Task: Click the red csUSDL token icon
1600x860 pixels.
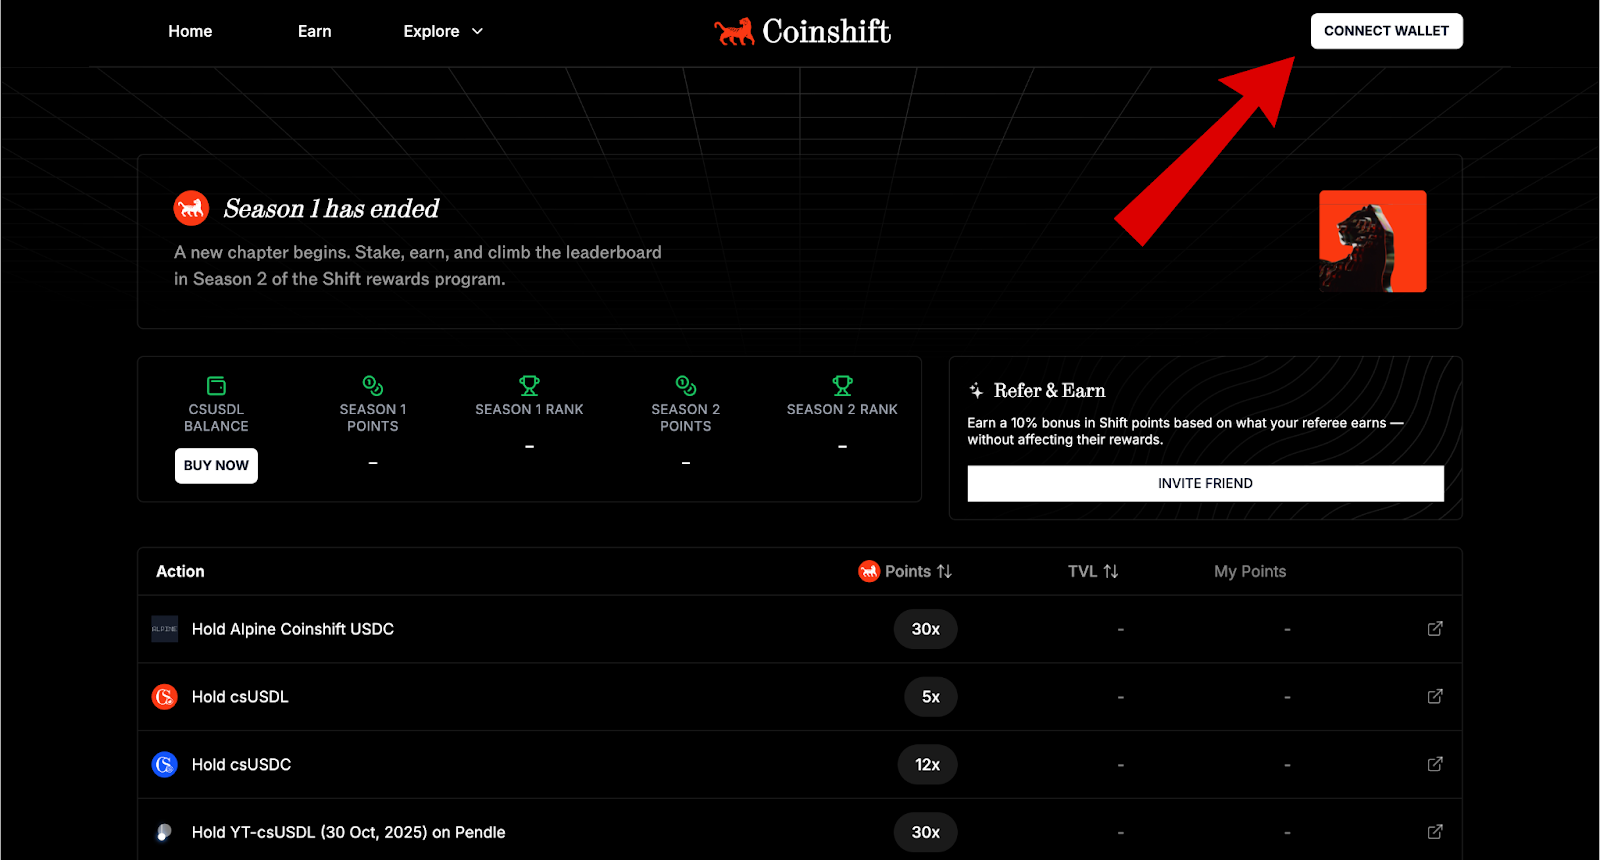Action: point(164,697)
